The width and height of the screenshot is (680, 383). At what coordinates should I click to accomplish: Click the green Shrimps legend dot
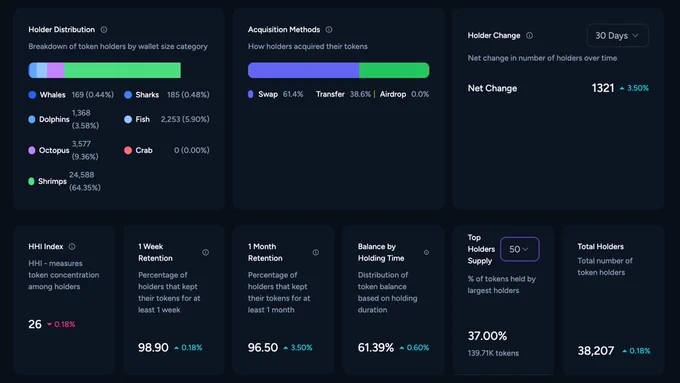pyautogui.click(x=31, y=181)
